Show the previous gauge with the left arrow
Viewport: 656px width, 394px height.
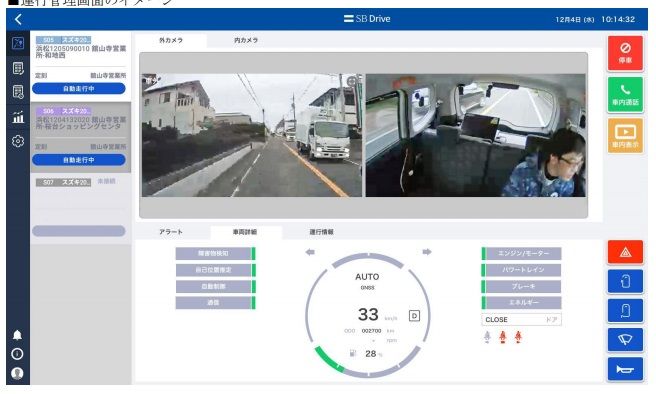coord(310,252)
